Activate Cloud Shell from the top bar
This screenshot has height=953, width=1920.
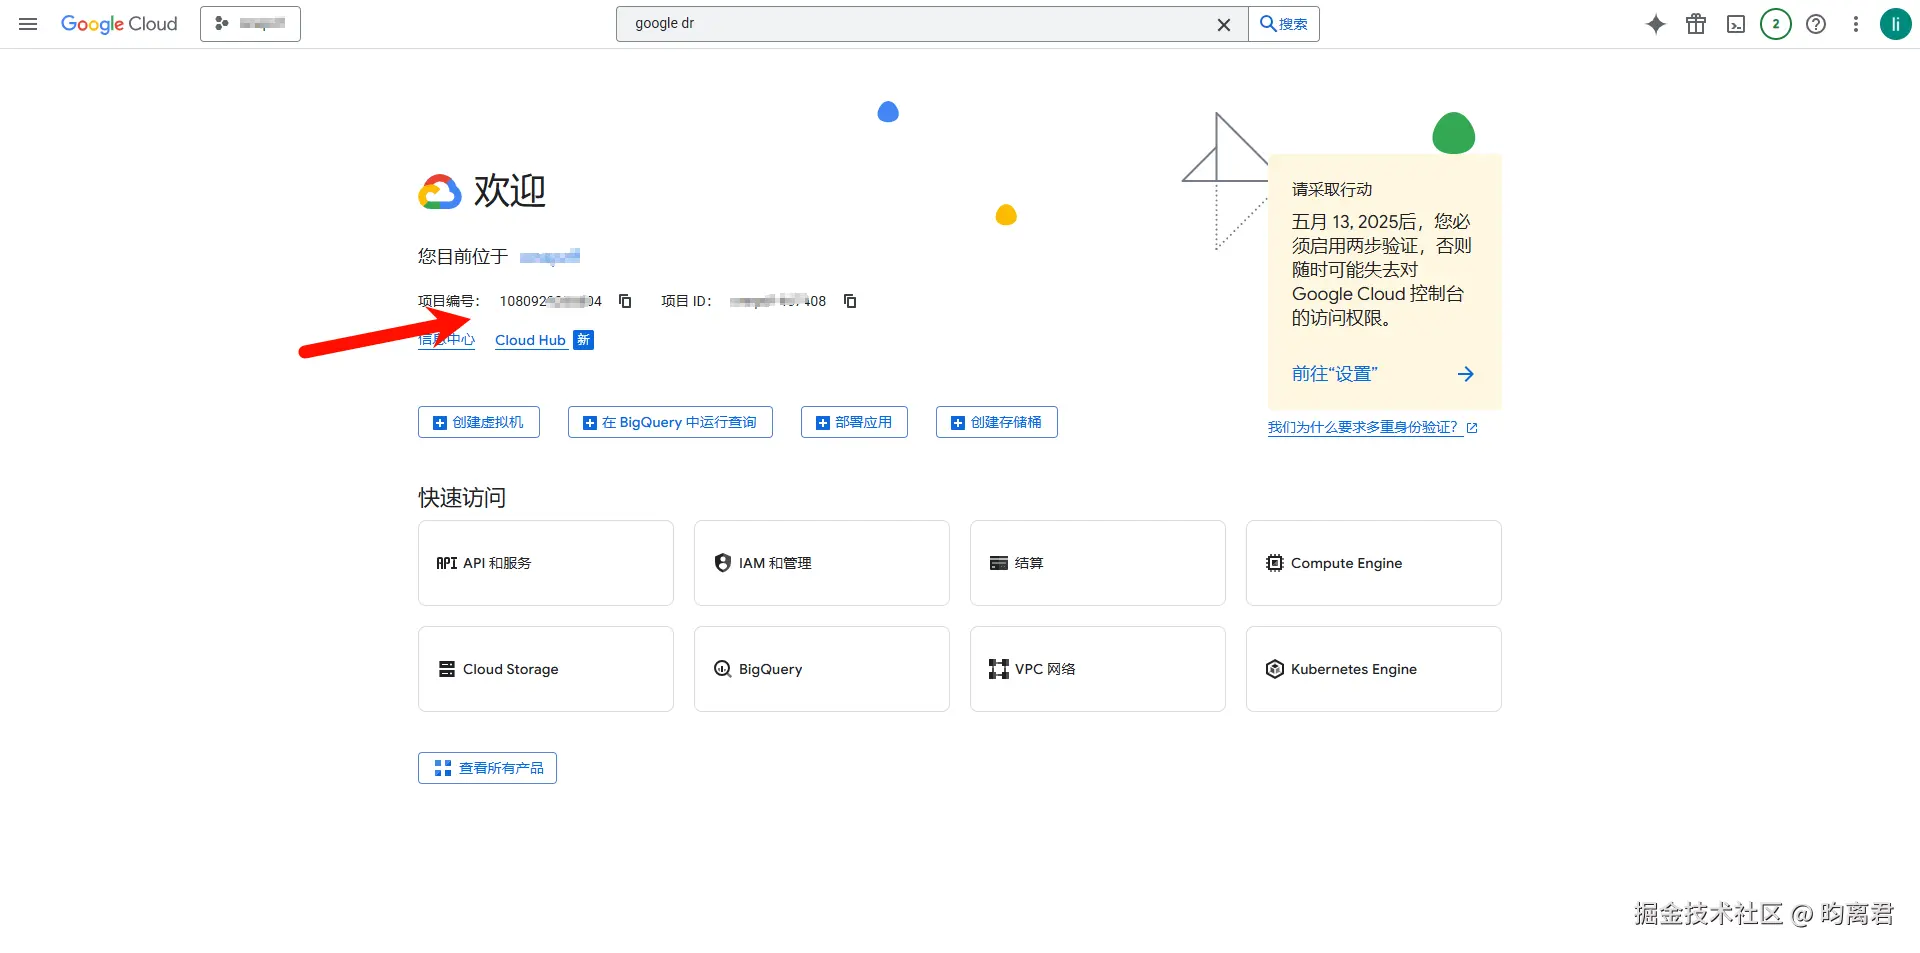coord(1736,24)
